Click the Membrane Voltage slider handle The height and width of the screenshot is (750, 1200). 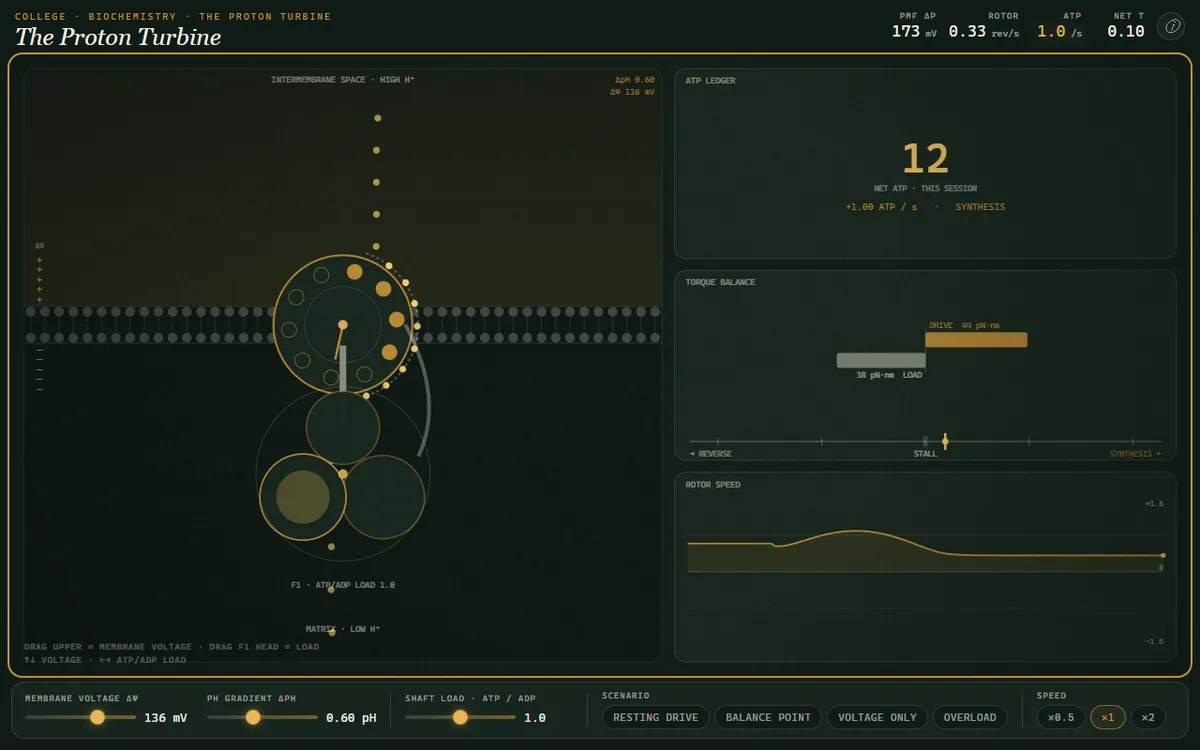97,717
